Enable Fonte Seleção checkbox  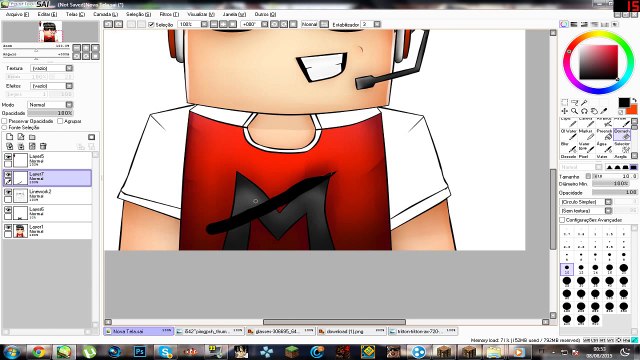click(4, 128)
